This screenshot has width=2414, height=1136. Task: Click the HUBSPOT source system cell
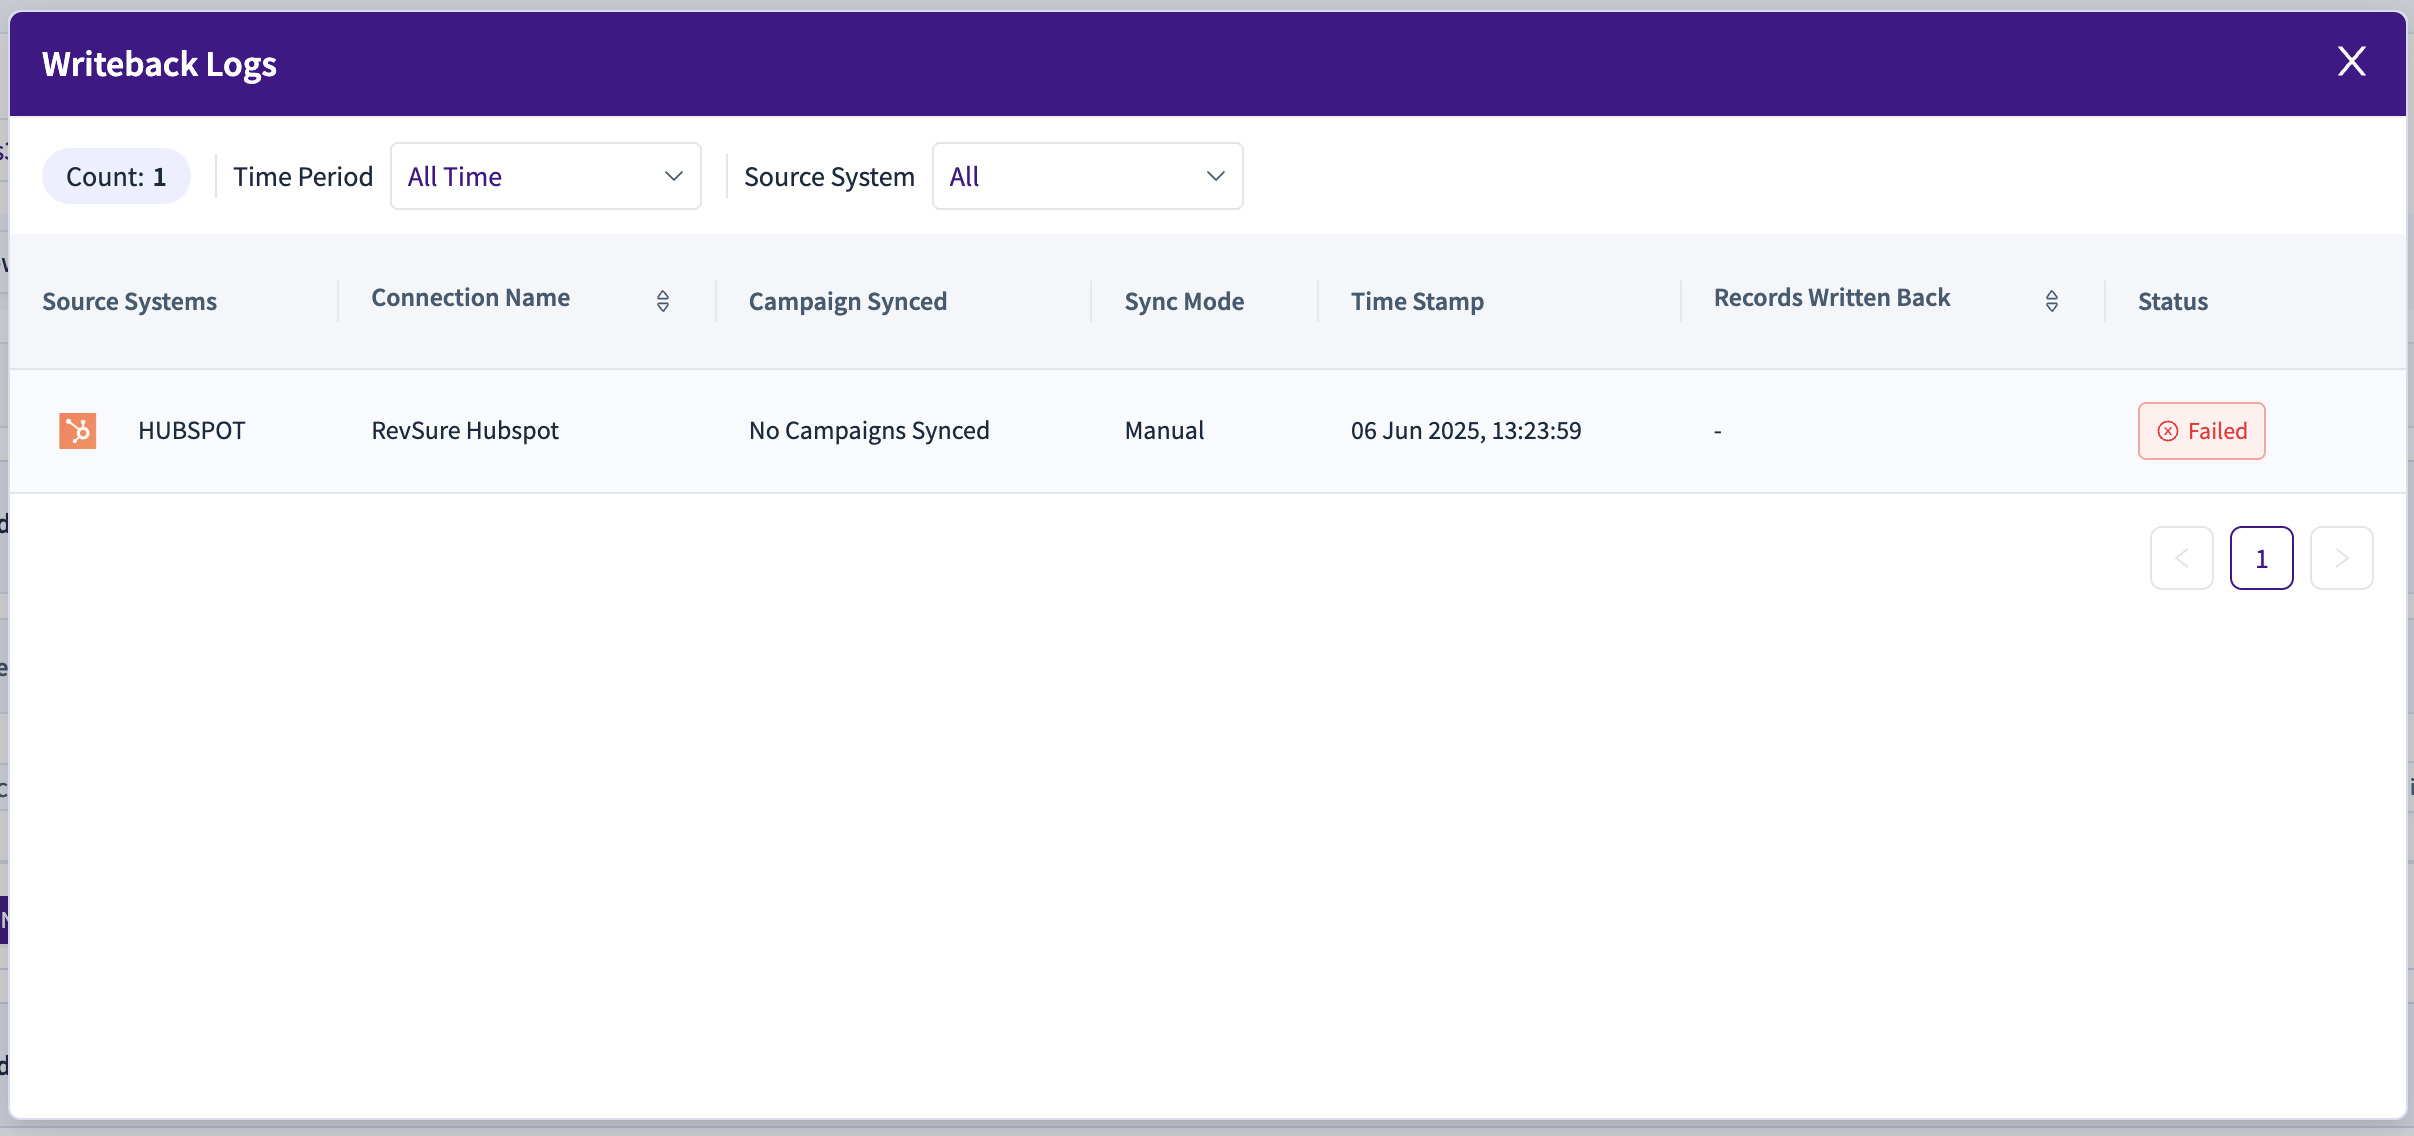point(191,431)
